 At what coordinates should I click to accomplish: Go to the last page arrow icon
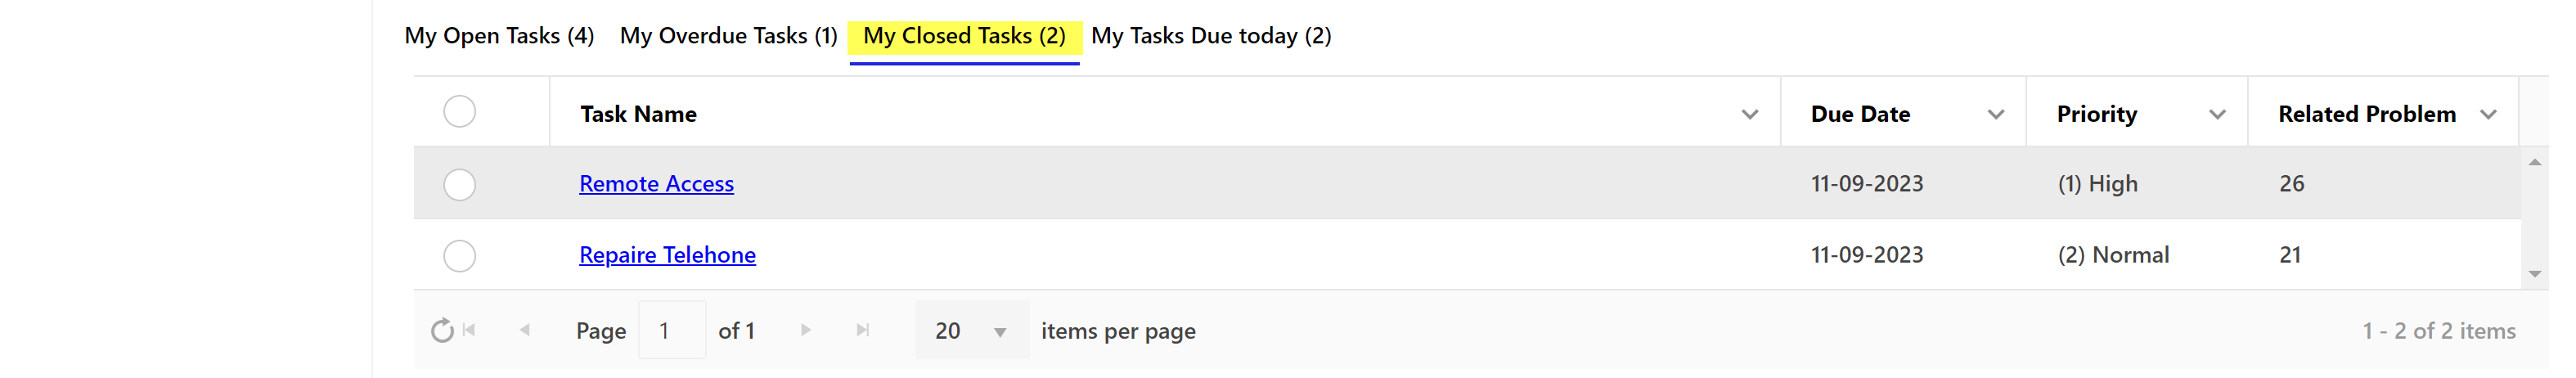click(x=863, y=330)
